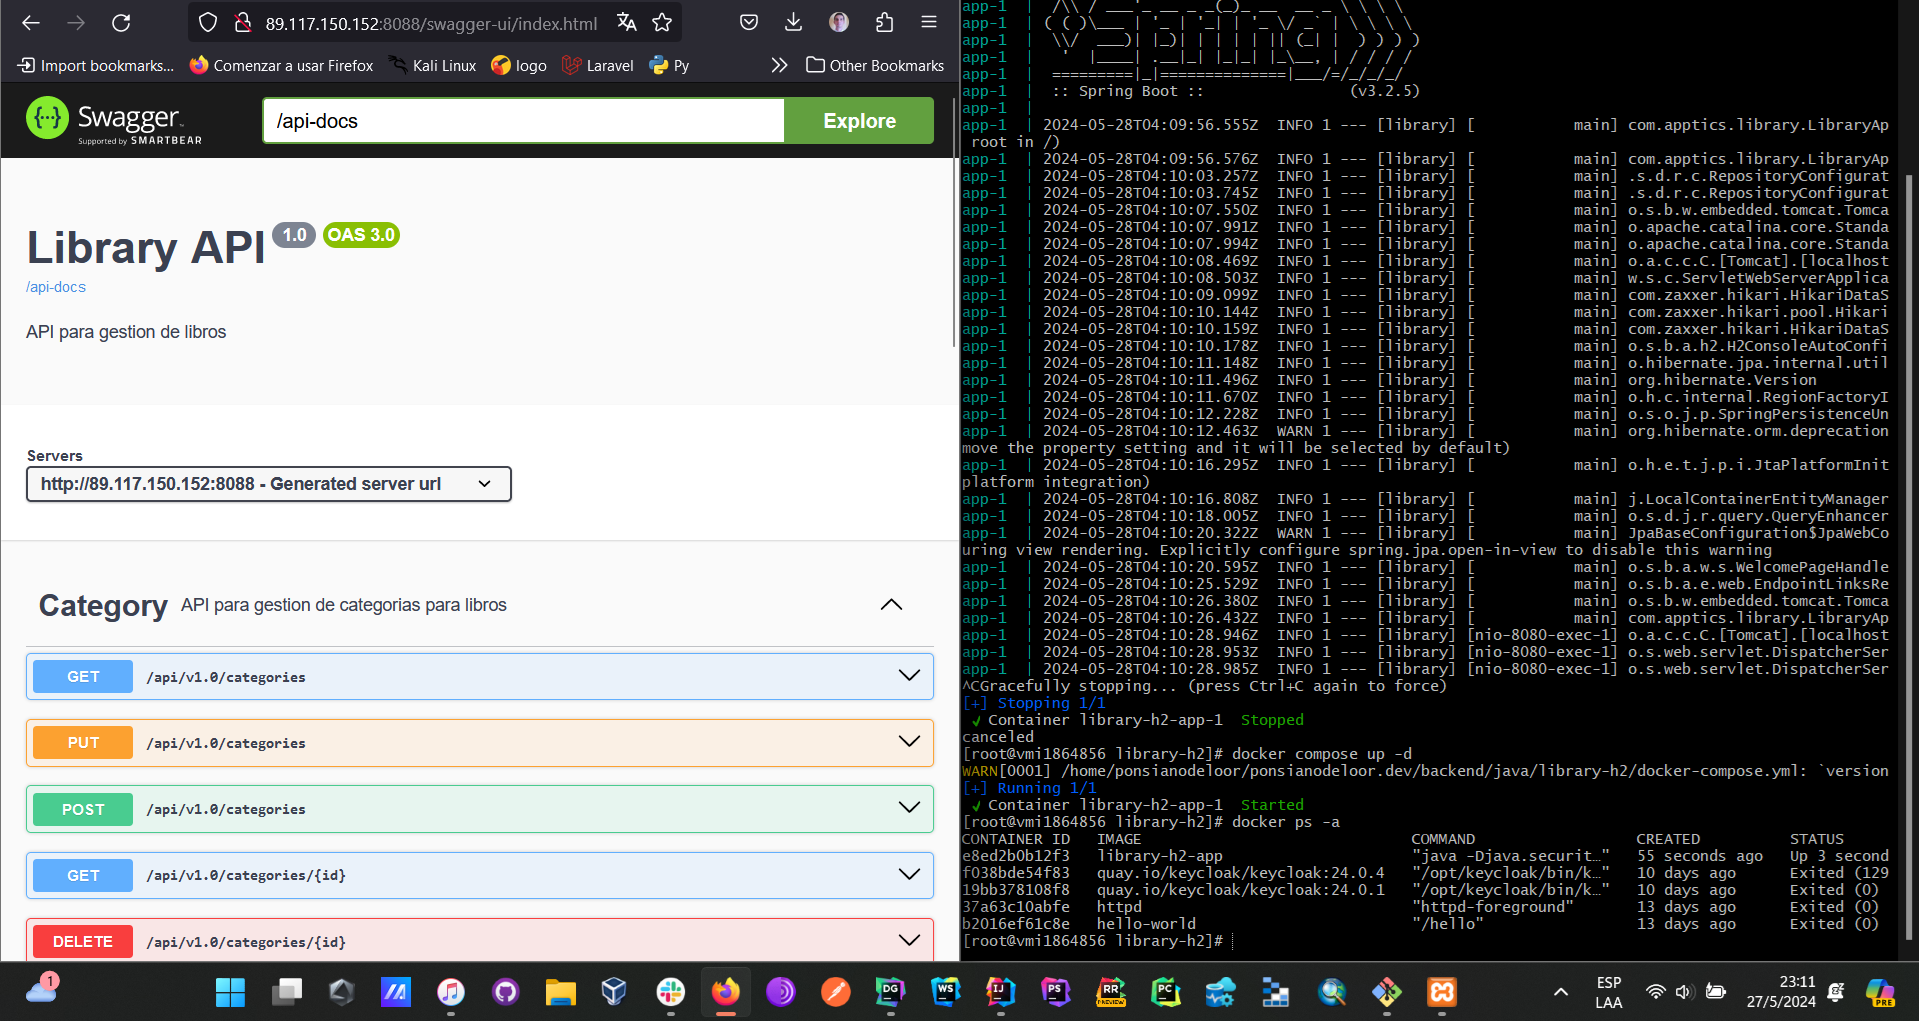The image size is (1919, 1021).
Task: Click the /api-docs input field
Action: 523,121
